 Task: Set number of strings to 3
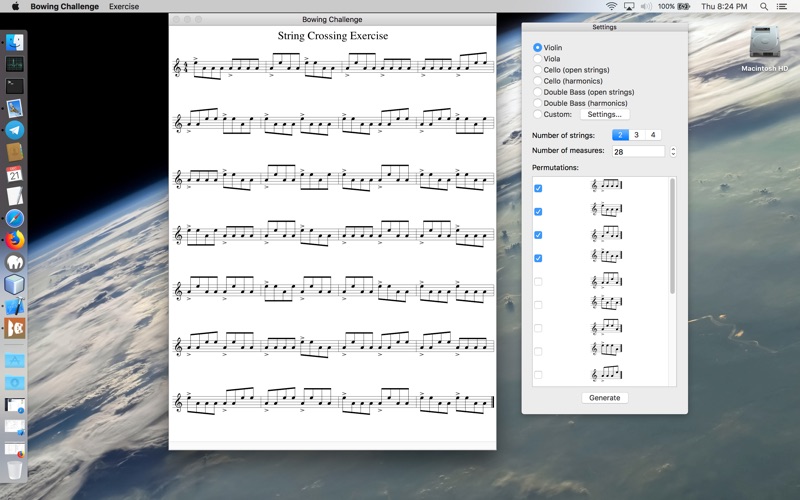(x=636, y=135)
